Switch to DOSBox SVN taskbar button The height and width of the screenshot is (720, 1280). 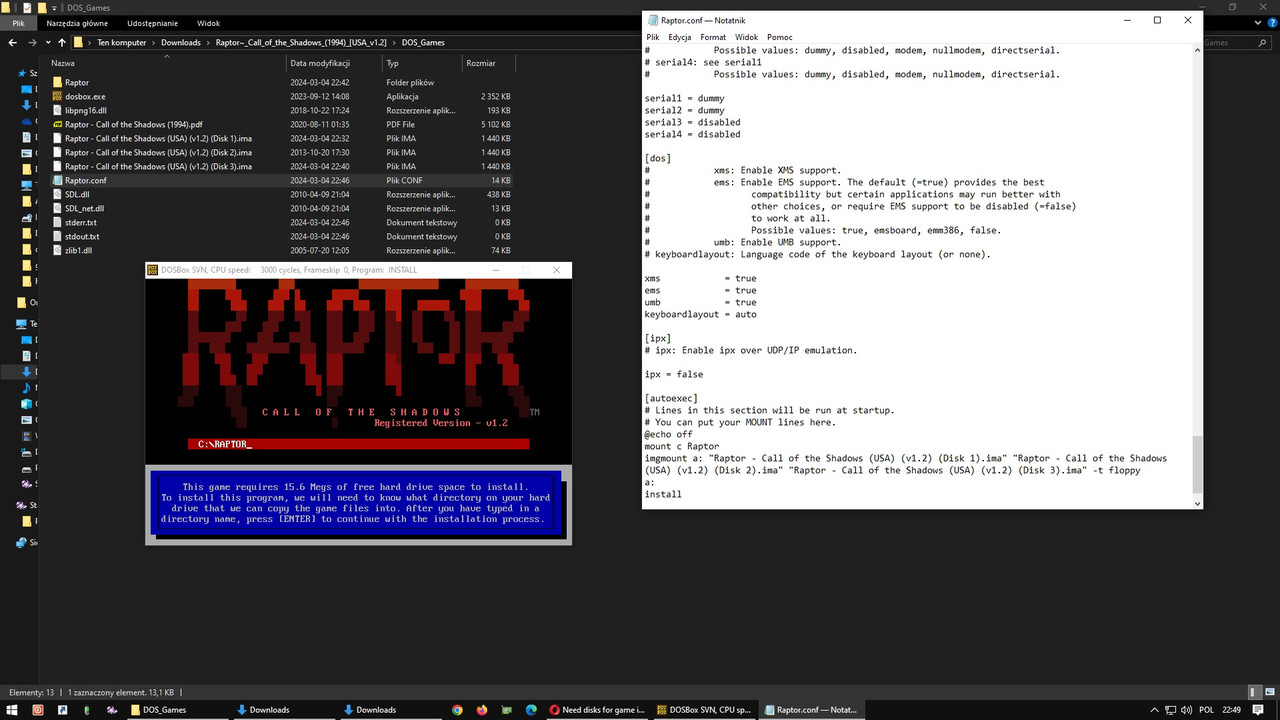tap(703, 710)
